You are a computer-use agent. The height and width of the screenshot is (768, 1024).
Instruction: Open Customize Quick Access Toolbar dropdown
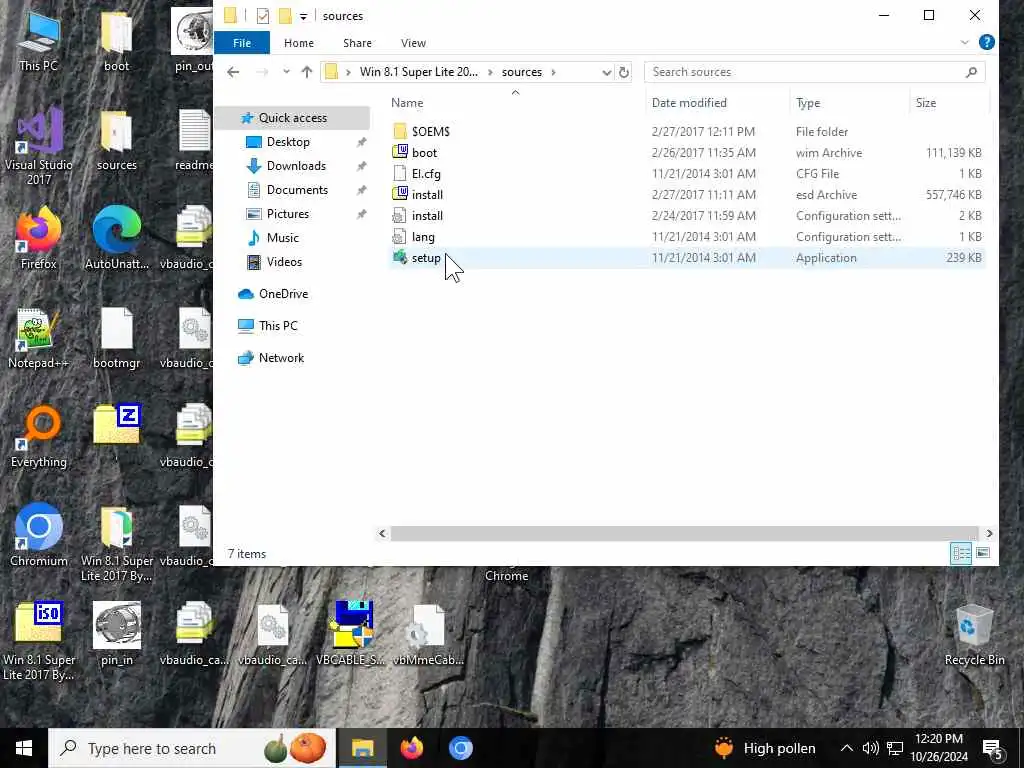click(303, 16)
